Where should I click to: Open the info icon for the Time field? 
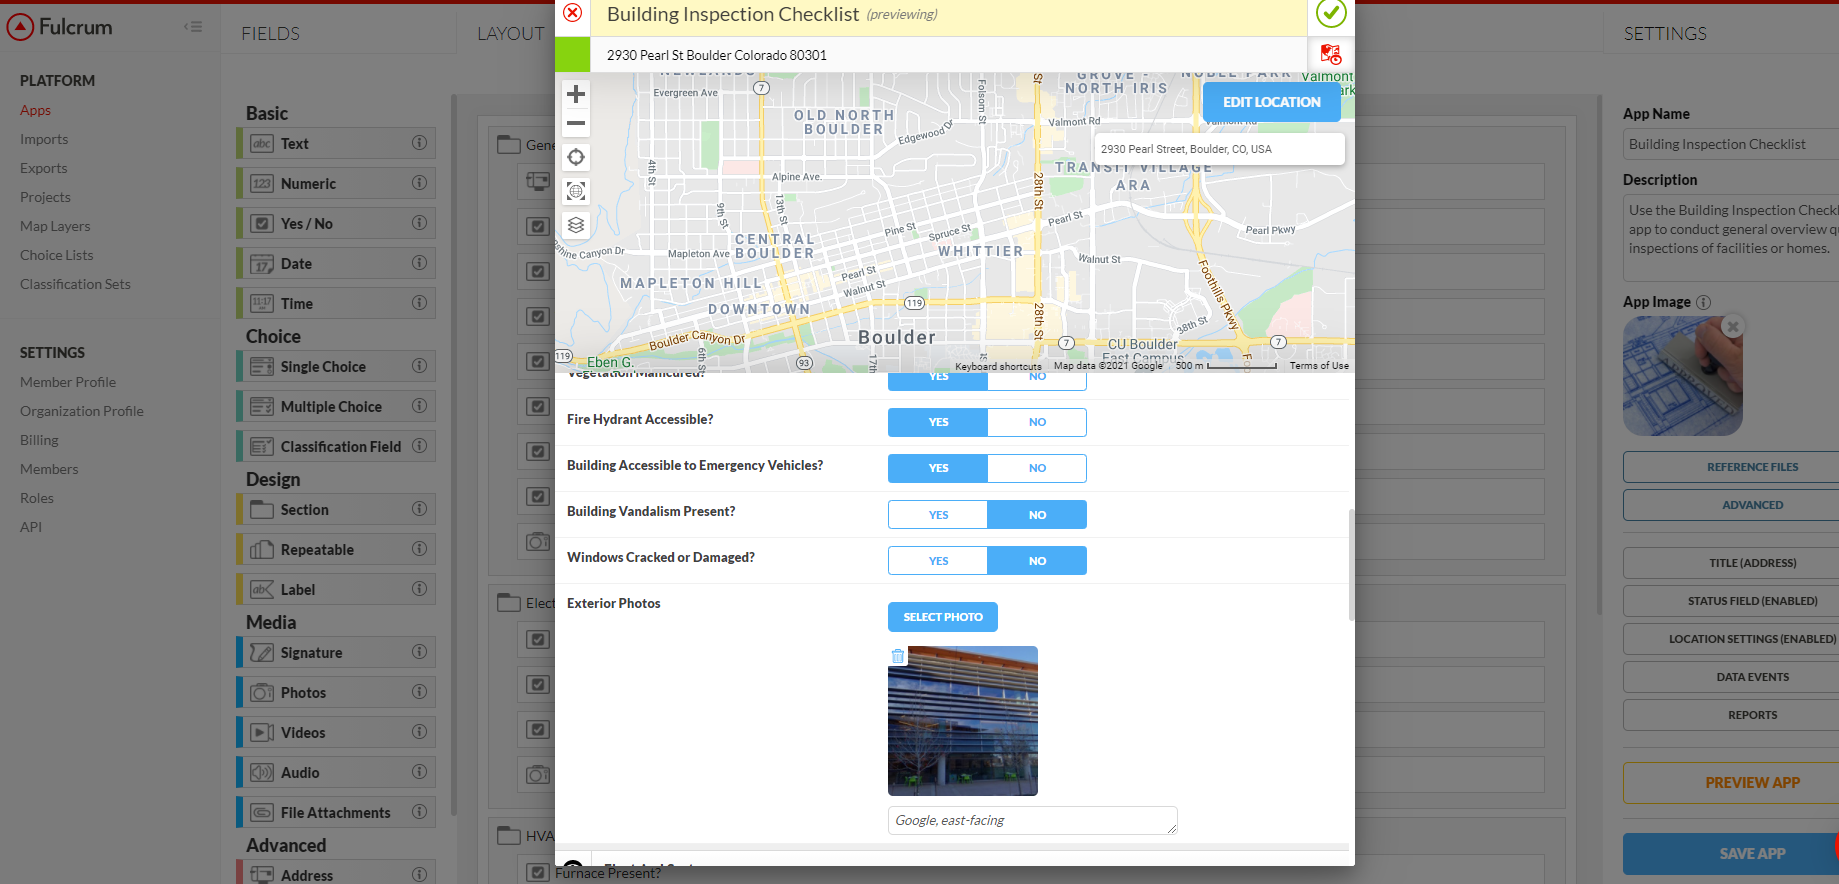pos(420,303)
